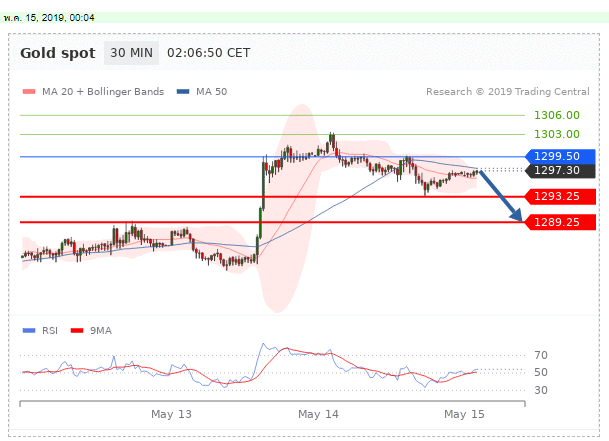Click the 02:06:50 CET timestamp

pos(209,53)
